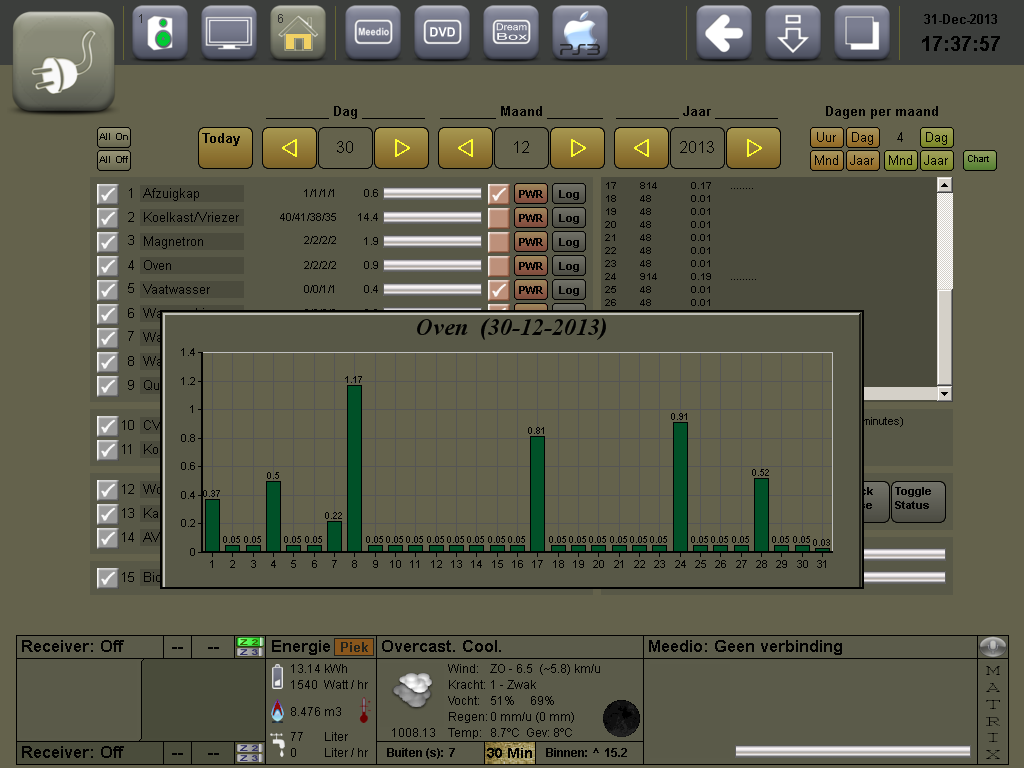Uncheck the Koelkast/Vriezer row checkbox
Image resolution: width=1024 pixels, height=768 pixels.
click(107, 217)
